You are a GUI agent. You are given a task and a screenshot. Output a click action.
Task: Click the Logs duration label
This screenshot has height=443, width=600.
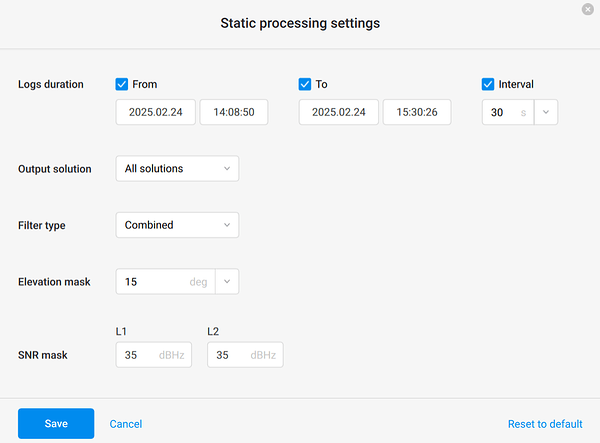point(51,84)
